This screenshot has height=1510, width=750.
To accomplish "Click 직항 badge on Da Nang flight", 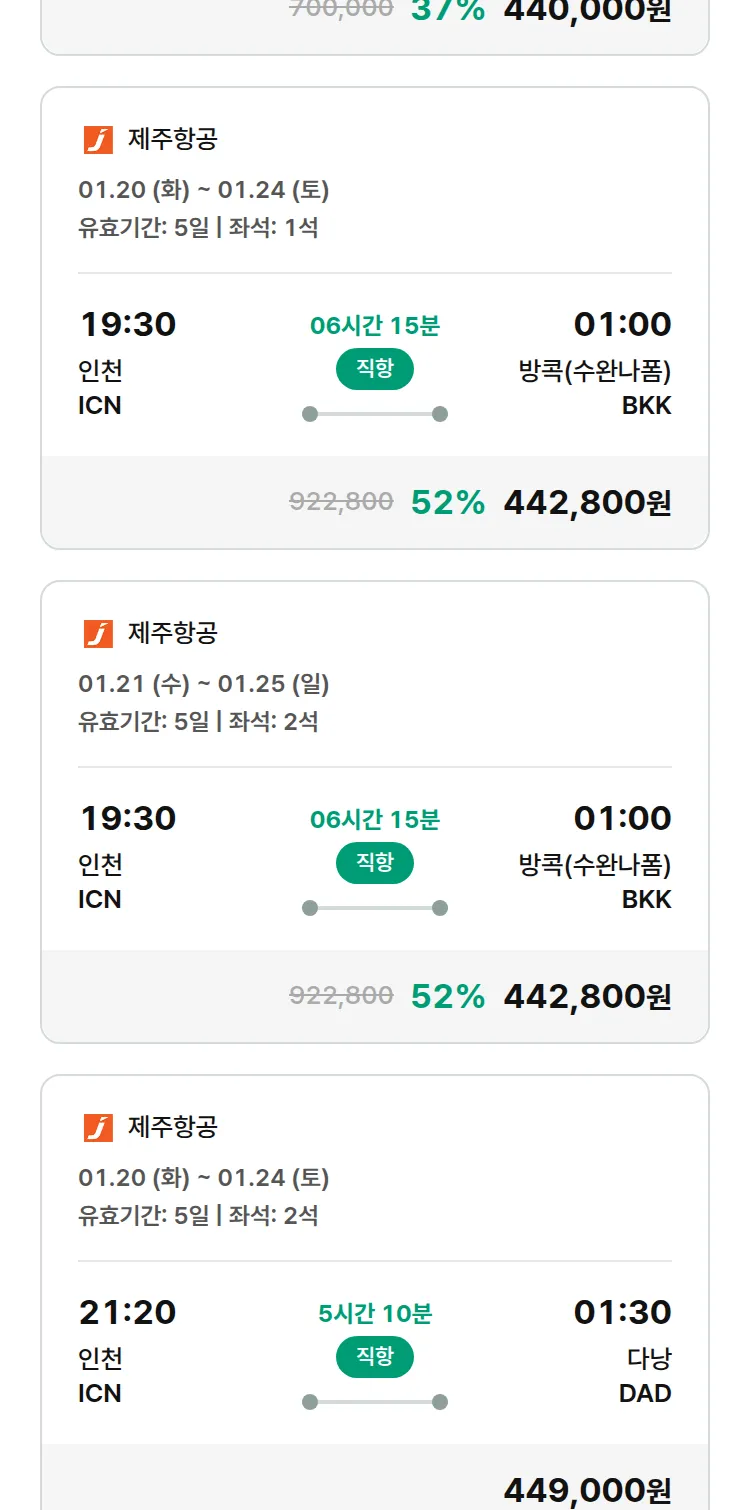I will pos(374,1357).
